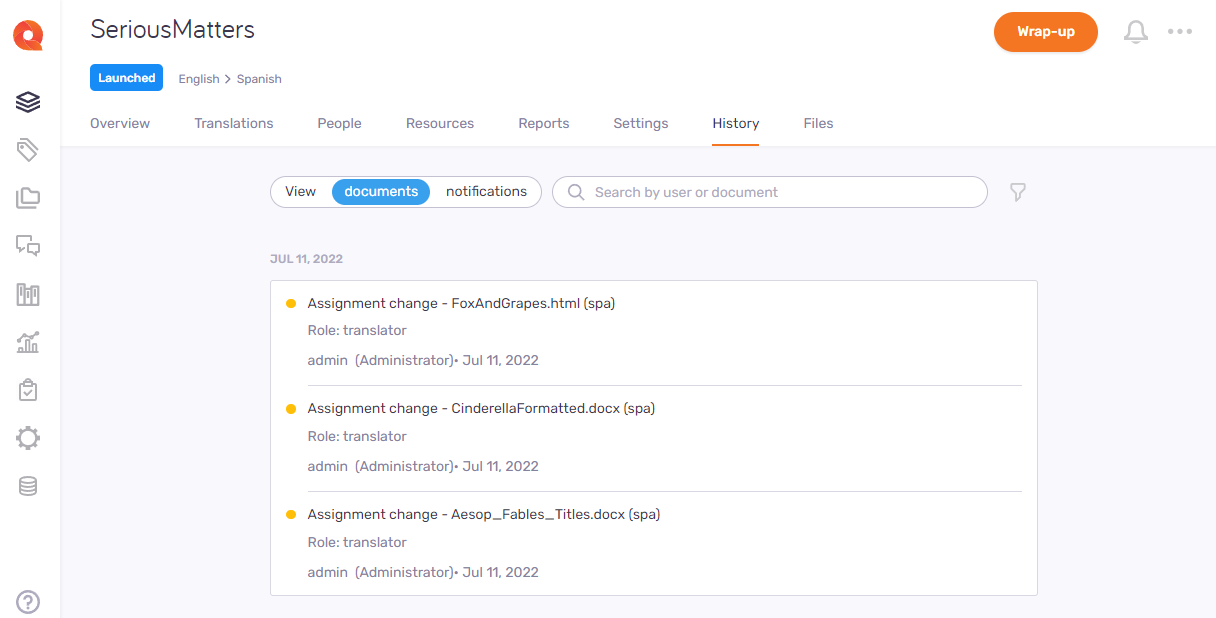Open the chart analytics icon in sidebar
1216x618 pixels.
(28, 343)
